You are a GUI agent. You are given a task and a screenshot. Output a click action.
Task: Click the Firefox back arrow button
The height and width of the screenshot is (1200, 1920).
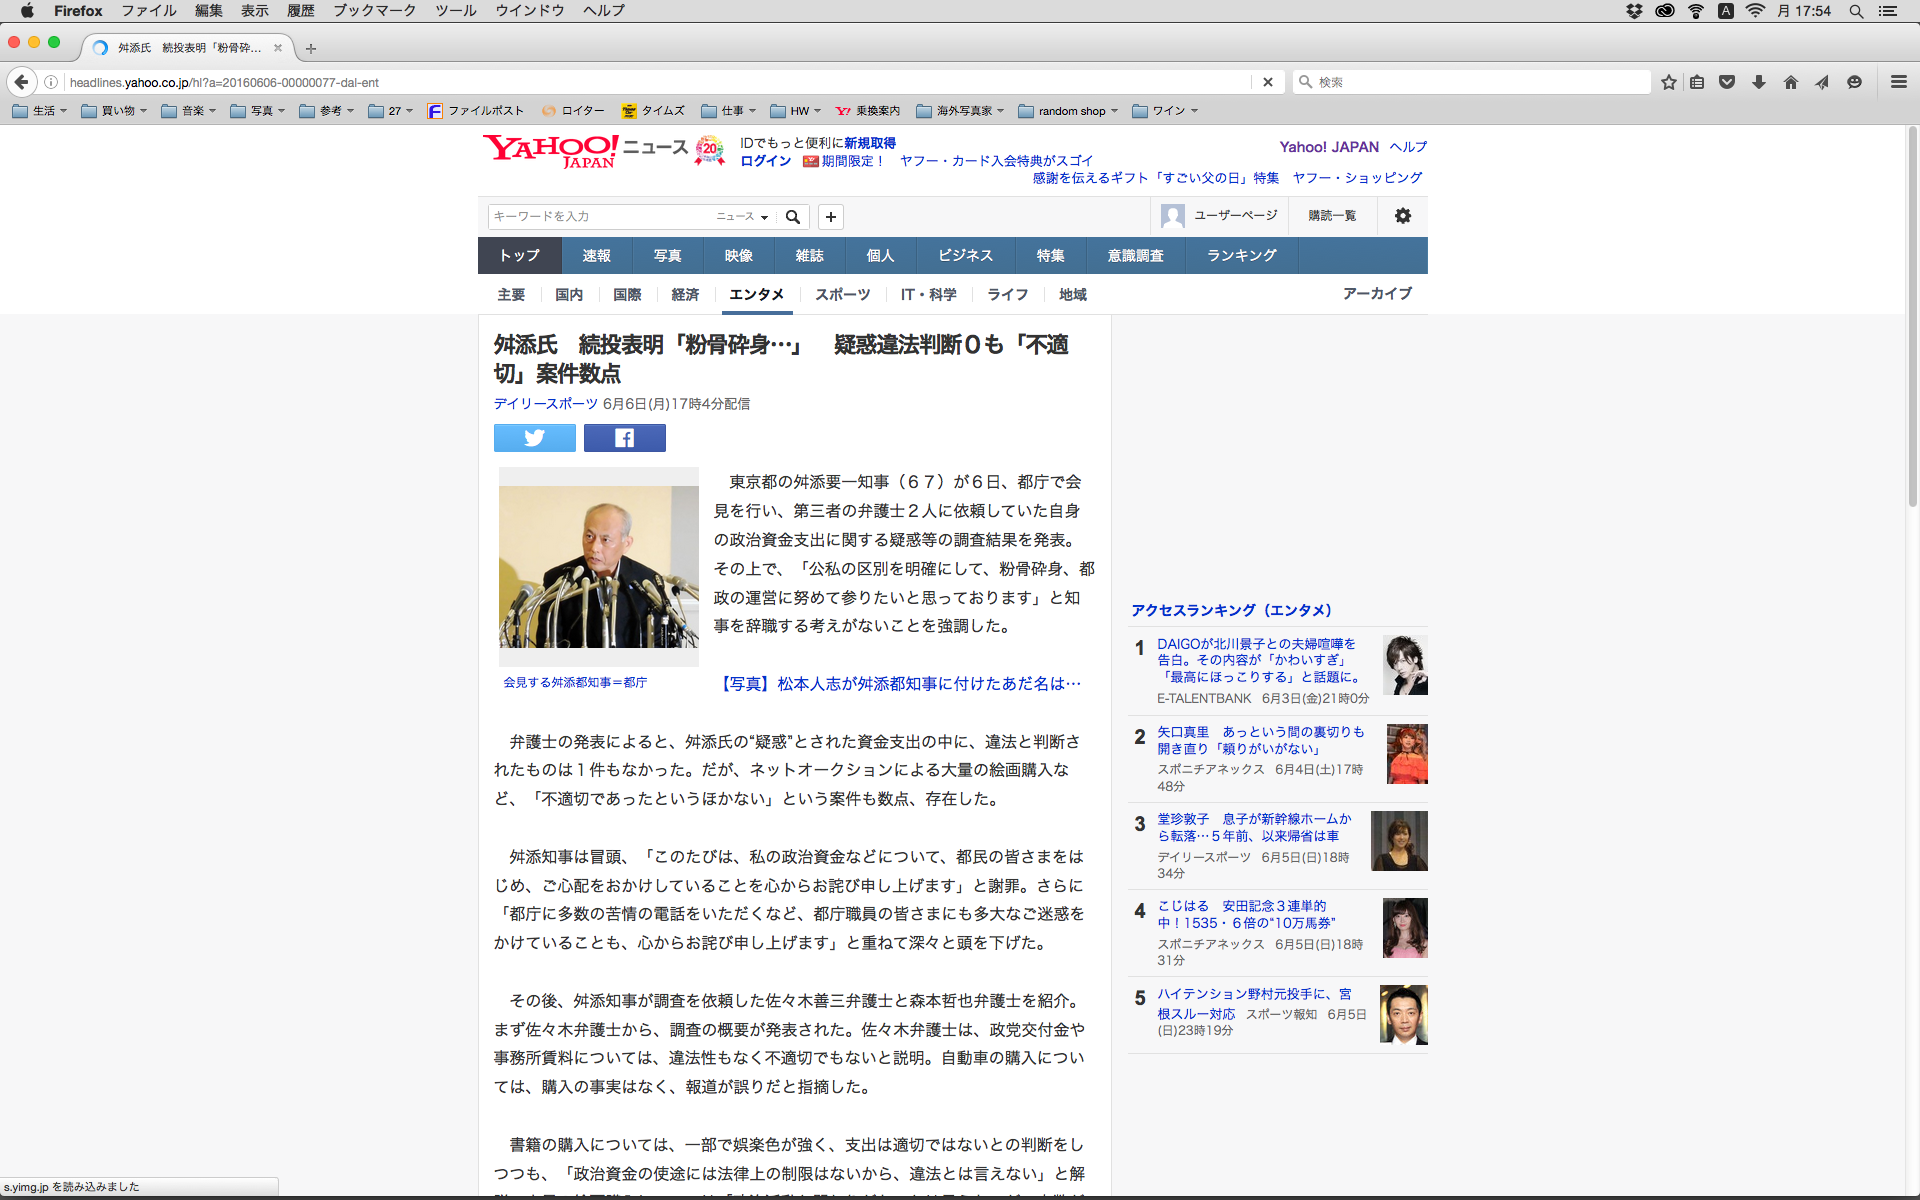22,82
